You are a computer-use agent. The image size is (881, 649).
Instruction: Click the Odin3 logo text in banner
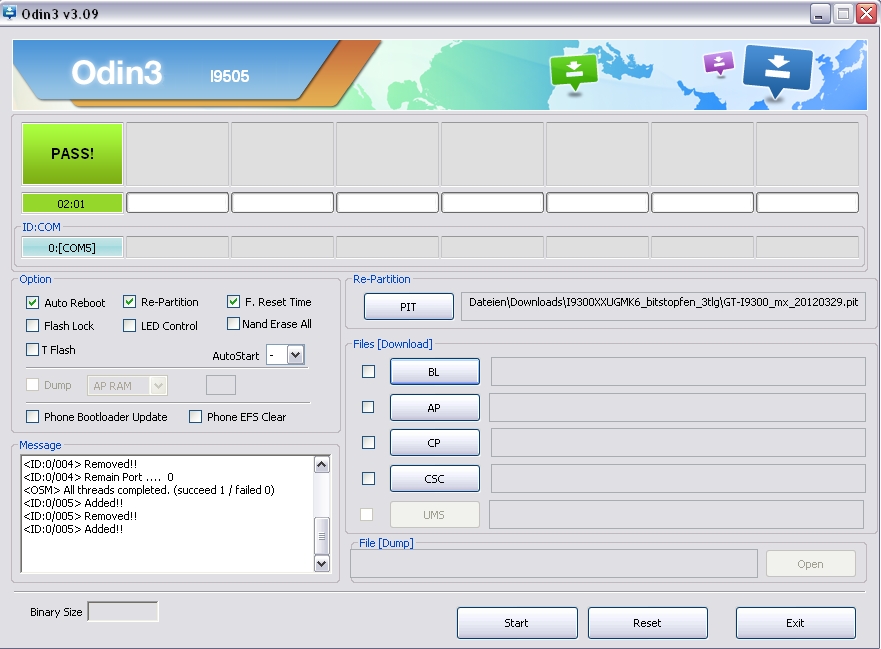click(117, 73)
